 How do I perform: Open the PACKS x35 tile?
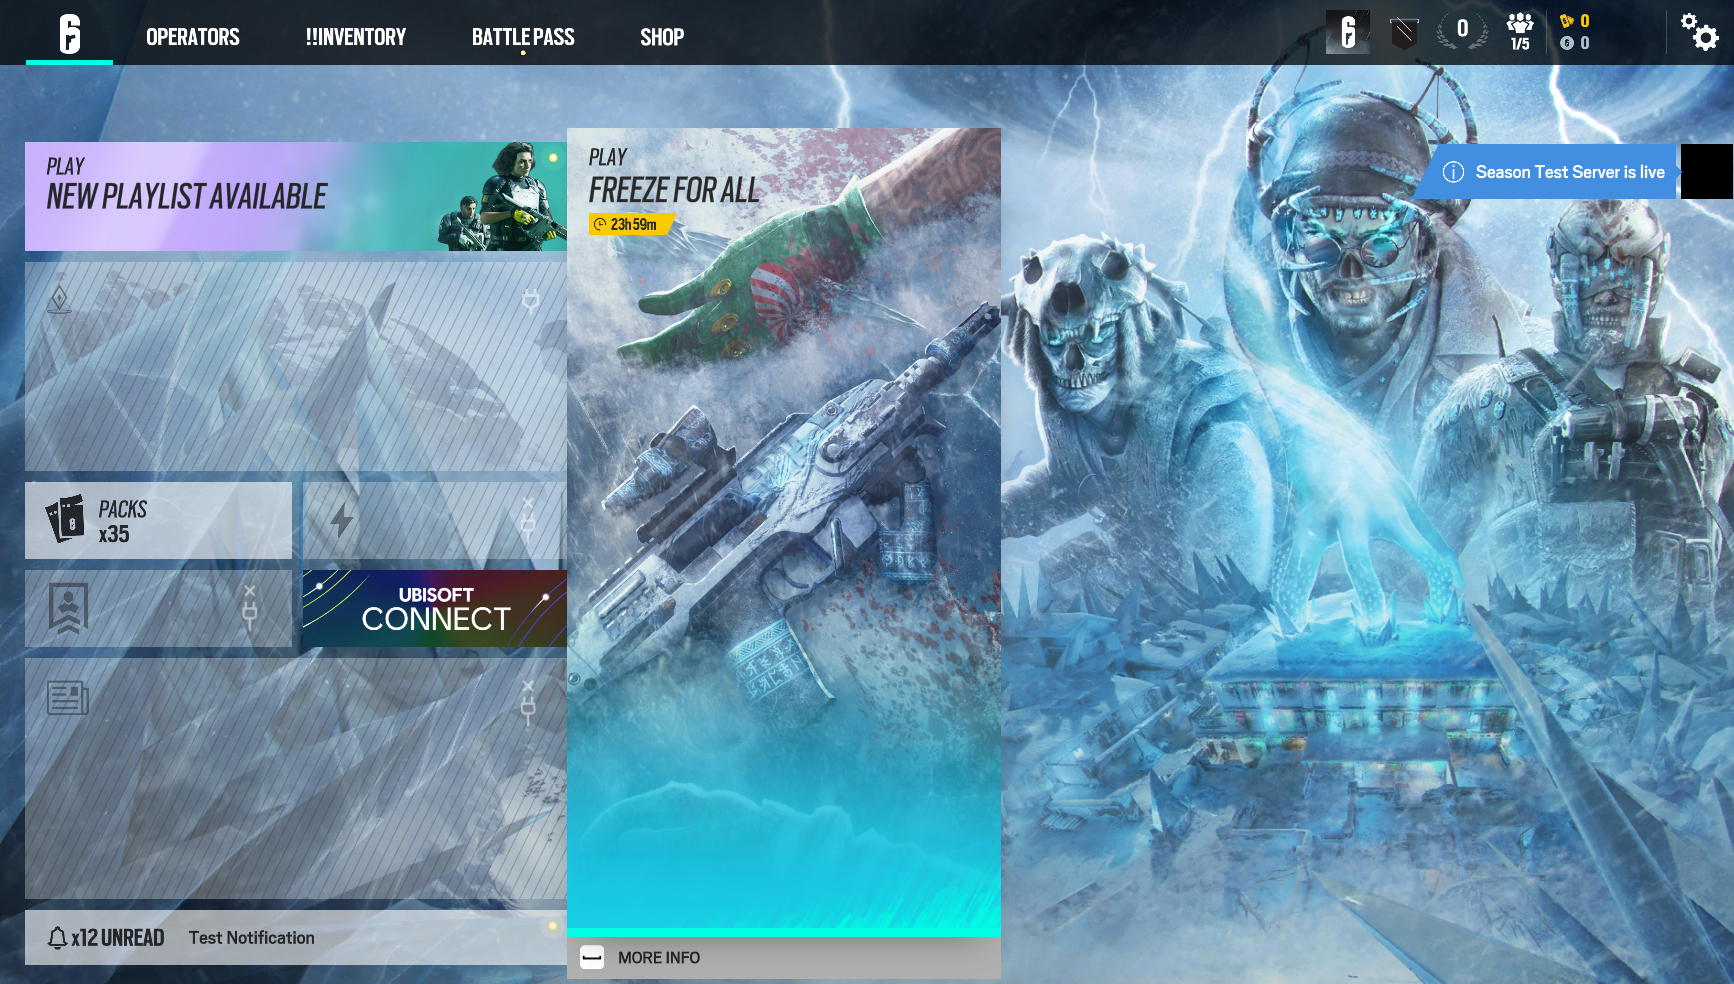[x=158, y=521]
